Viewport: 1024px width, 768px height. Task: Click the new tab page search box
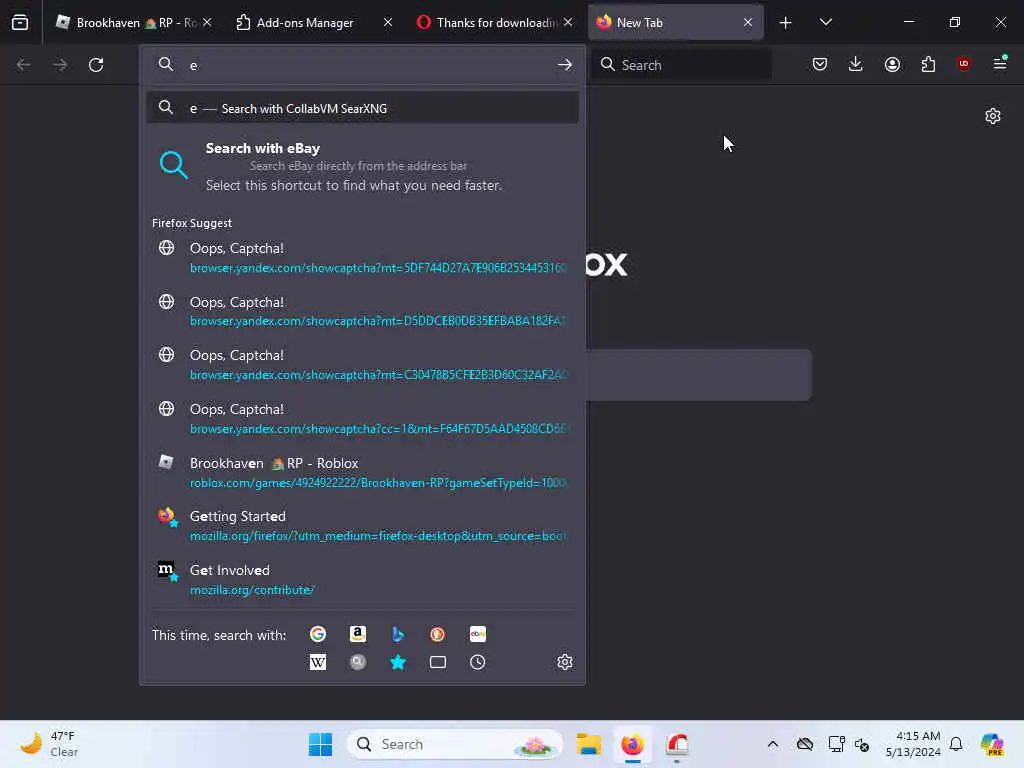(x=699, y=375)
